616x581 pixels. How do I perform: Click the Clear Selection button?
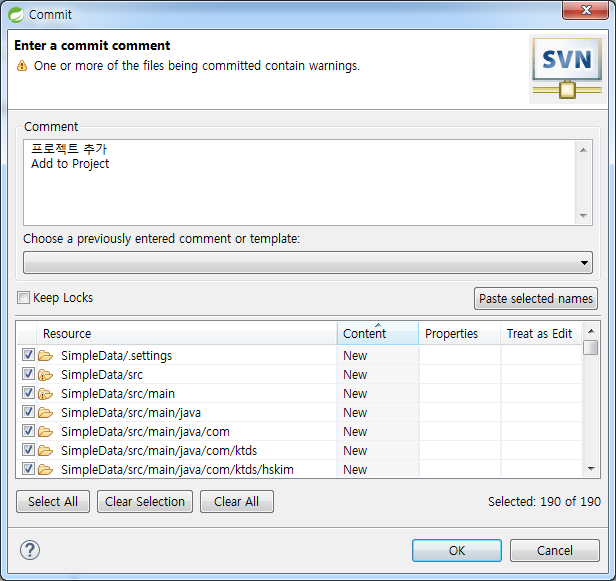pyautogui.click(x=145, y=502)
